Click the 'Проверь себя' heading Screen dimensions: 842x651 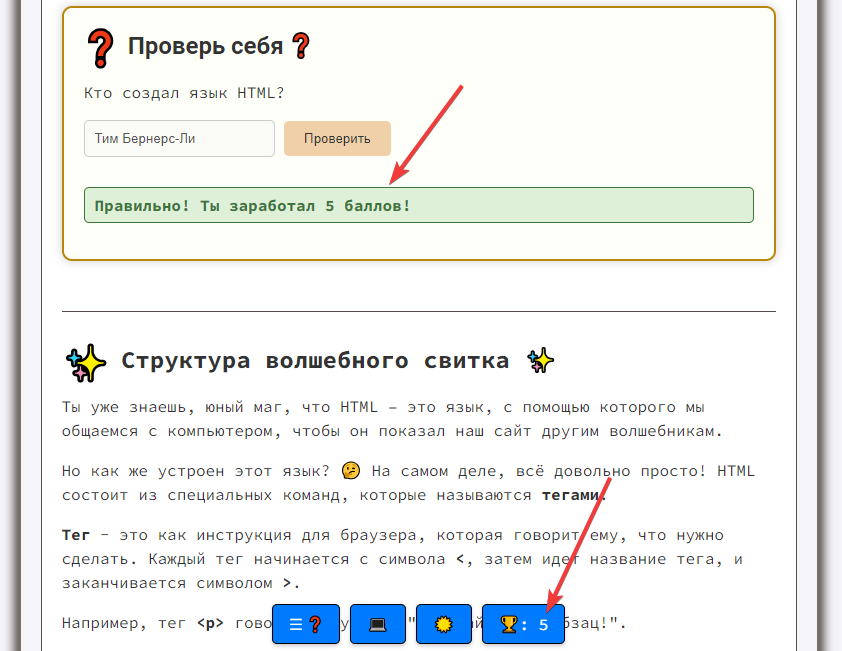pos(205,46)
